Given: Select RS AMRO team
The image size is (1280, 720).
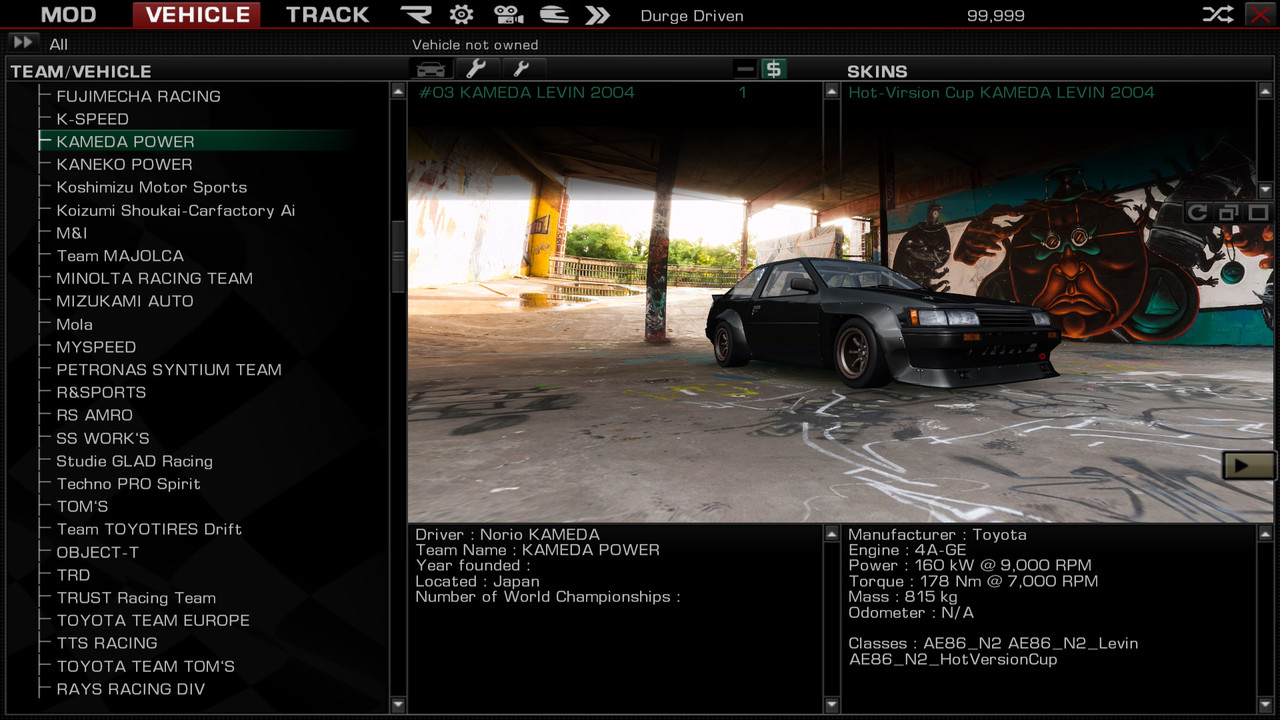Looking at the screenshot, I should coord(94,415).
